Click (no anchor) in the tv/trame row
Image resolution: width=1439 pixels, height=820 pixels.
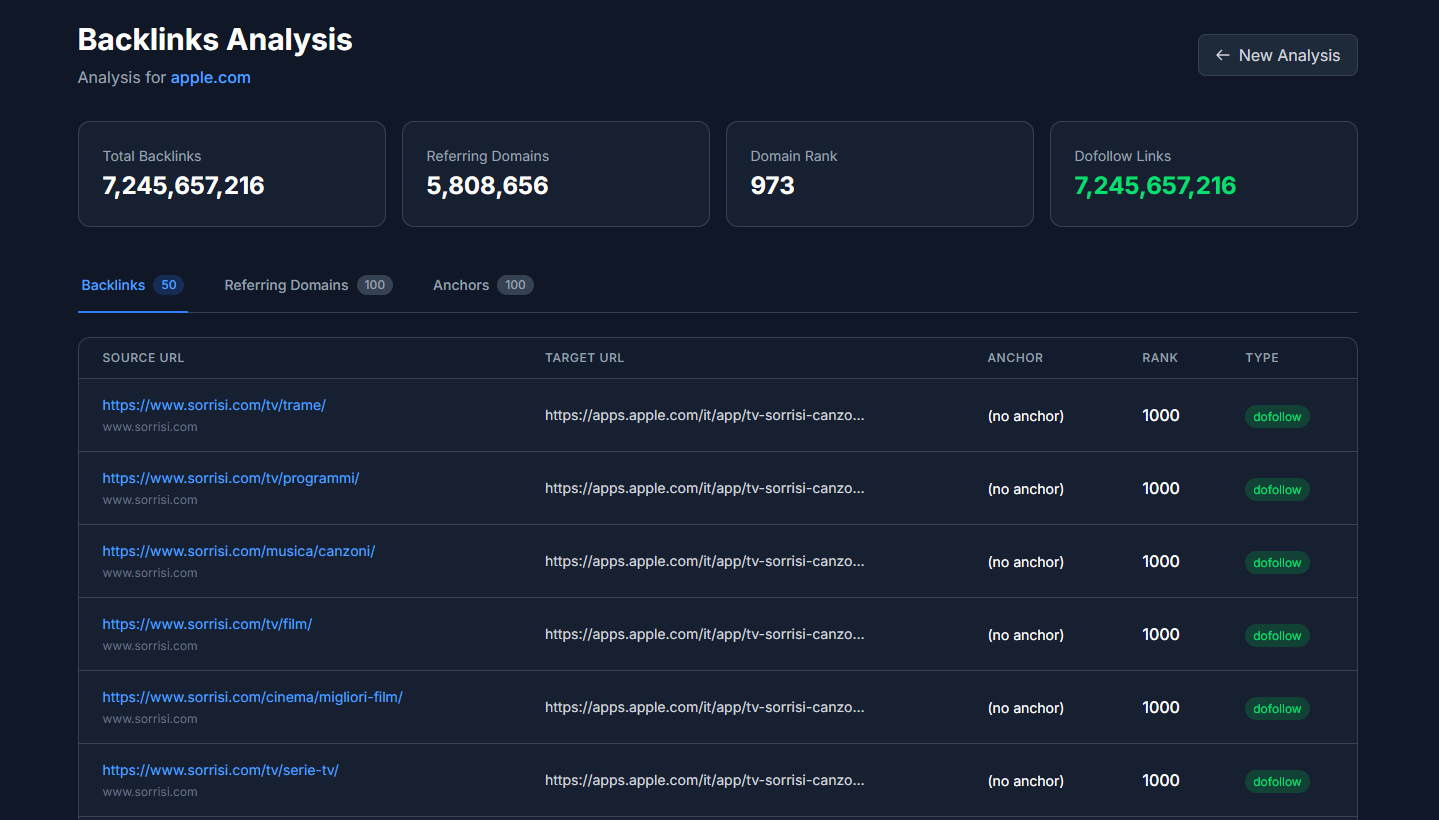(x=1026, y=416)
